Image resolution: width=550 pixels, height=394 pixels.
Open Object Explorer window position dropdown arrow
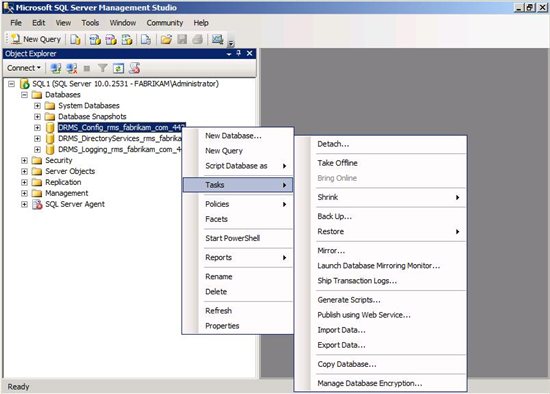tap(229, 54)
